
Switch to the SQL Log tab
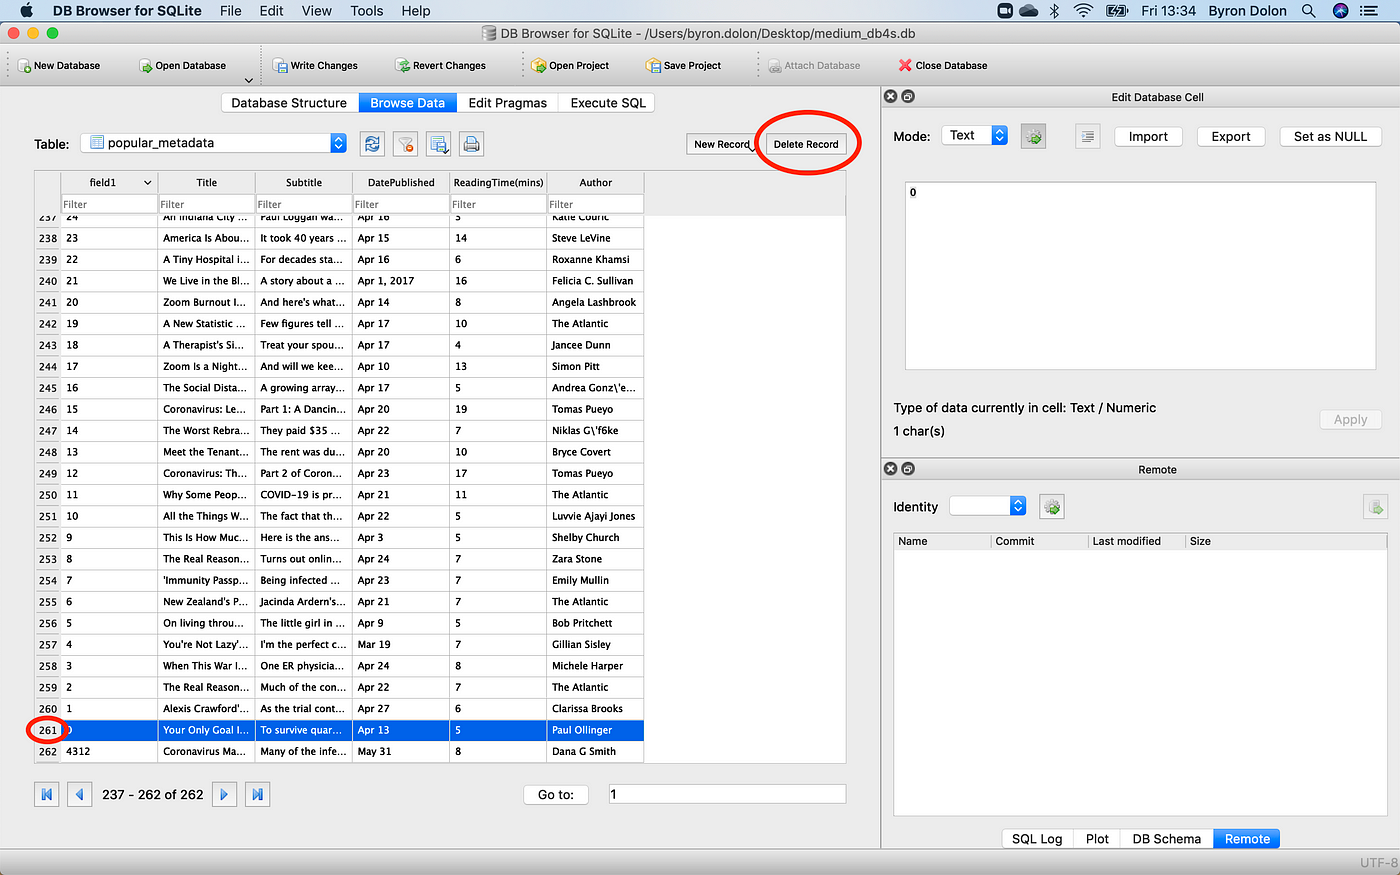(x=1037, y=839)
